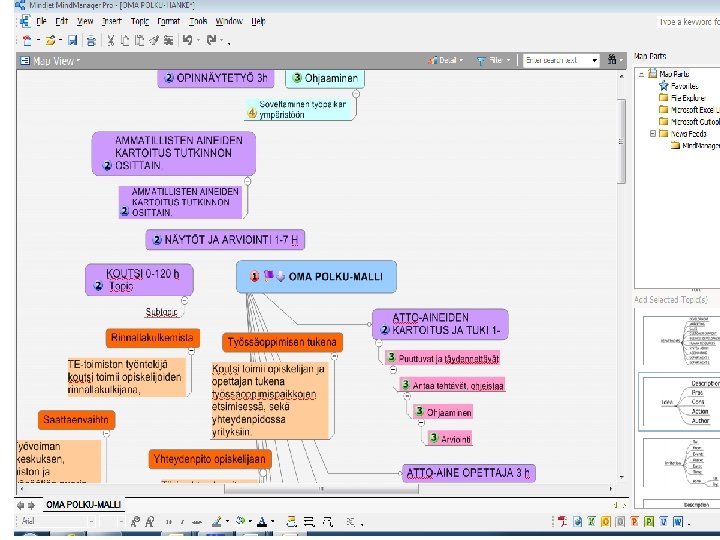Click the Export to PDF icon
This screenshot has width=720, height=540.
562,521
